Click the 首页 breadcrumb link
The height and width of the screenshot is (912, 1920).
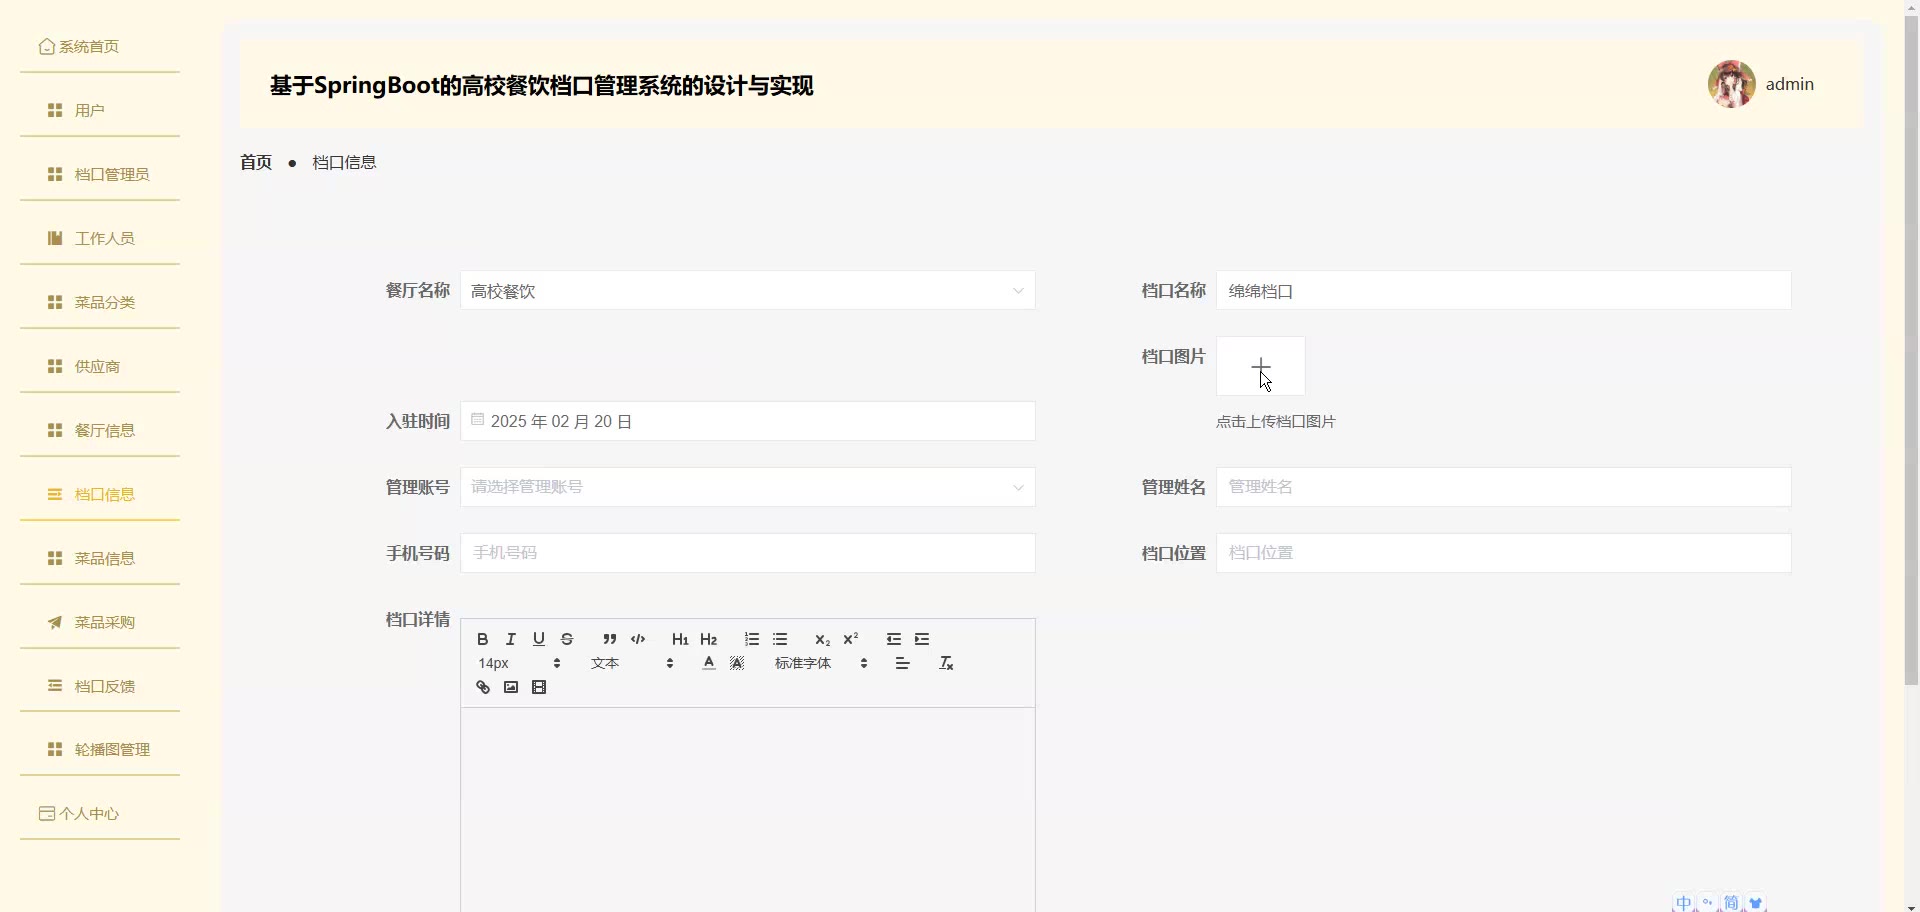tap(256, 162)
